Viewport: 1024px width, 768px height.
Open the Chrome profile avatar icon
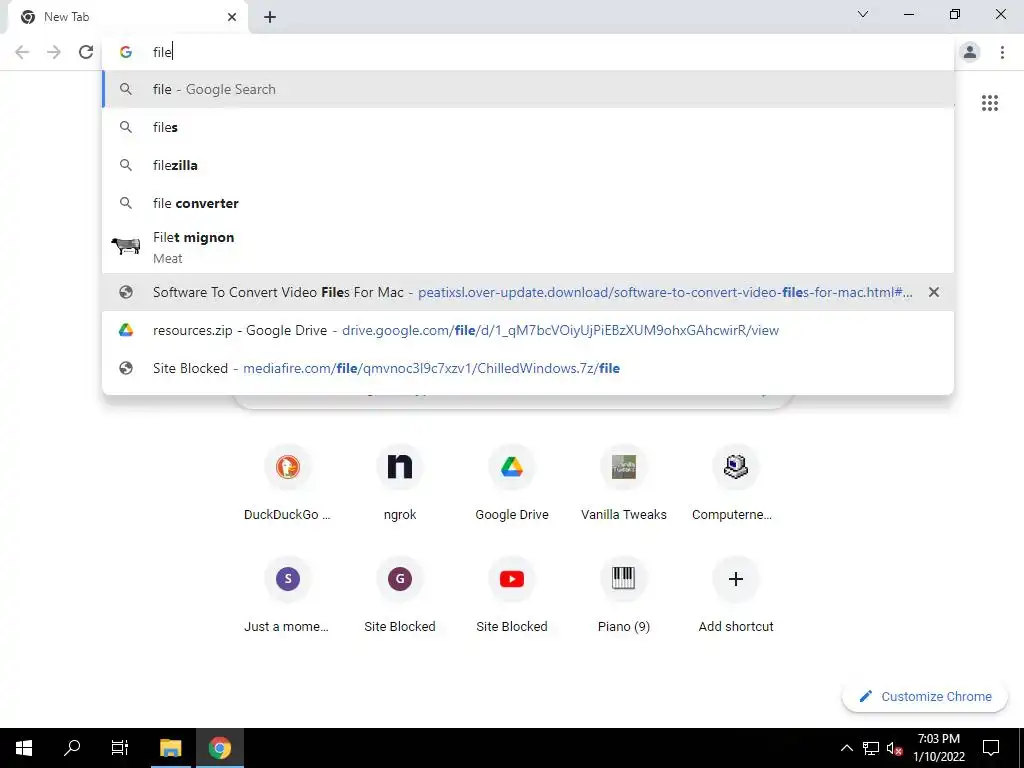pos(970,52)
